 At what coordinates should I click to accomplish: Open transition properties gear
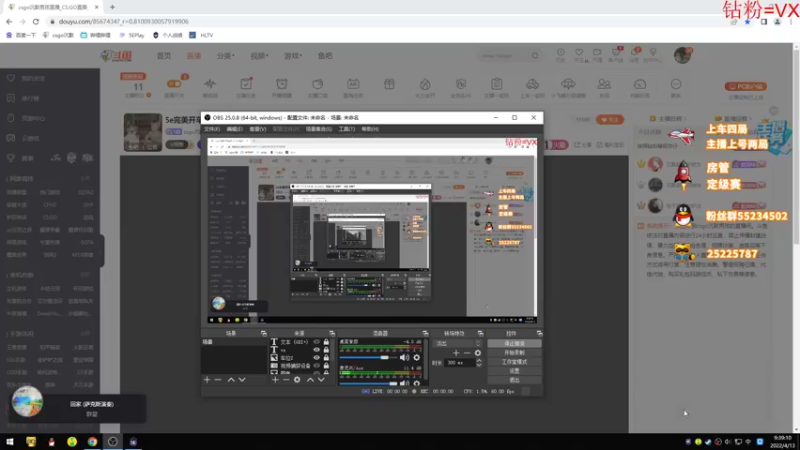pos(478,353)
